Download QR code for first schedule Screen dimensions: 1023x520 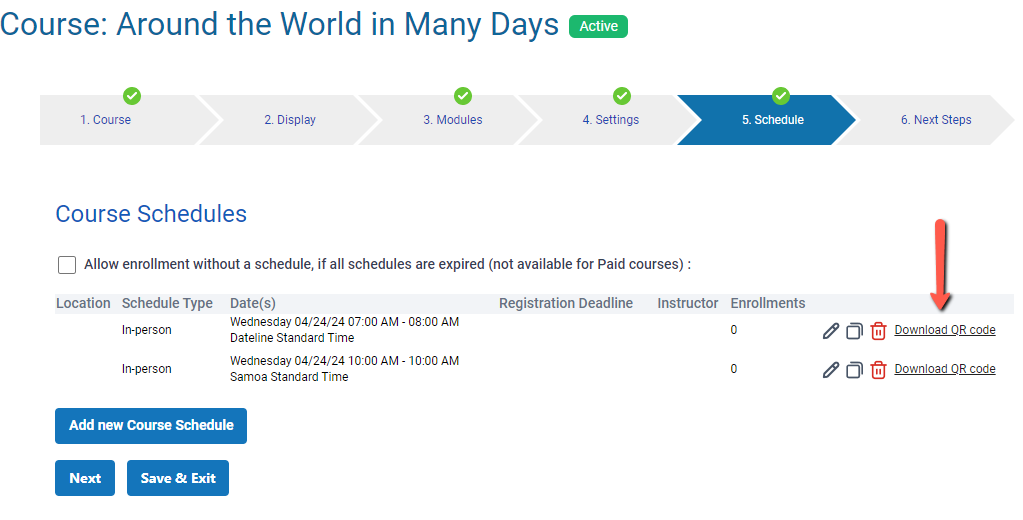click(x=945, y=330)
